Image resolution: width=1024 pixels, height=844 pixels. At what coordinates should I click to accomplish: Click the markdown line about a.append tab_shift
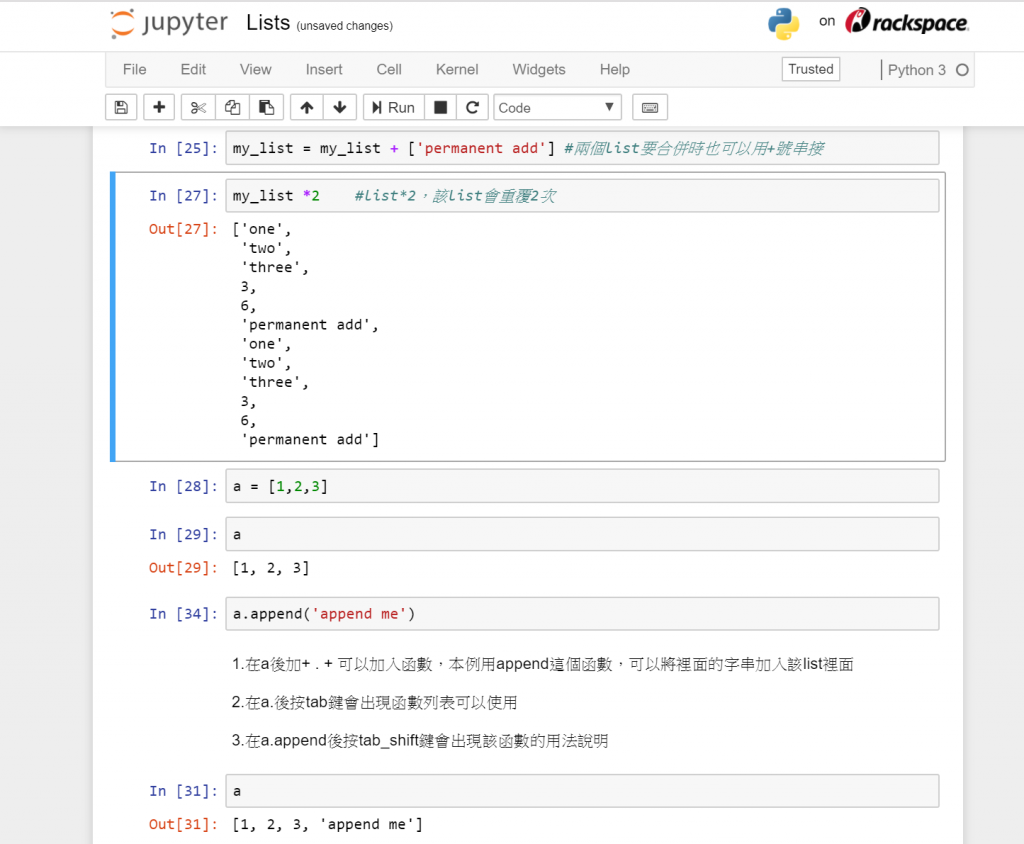(x=420, y=741)
